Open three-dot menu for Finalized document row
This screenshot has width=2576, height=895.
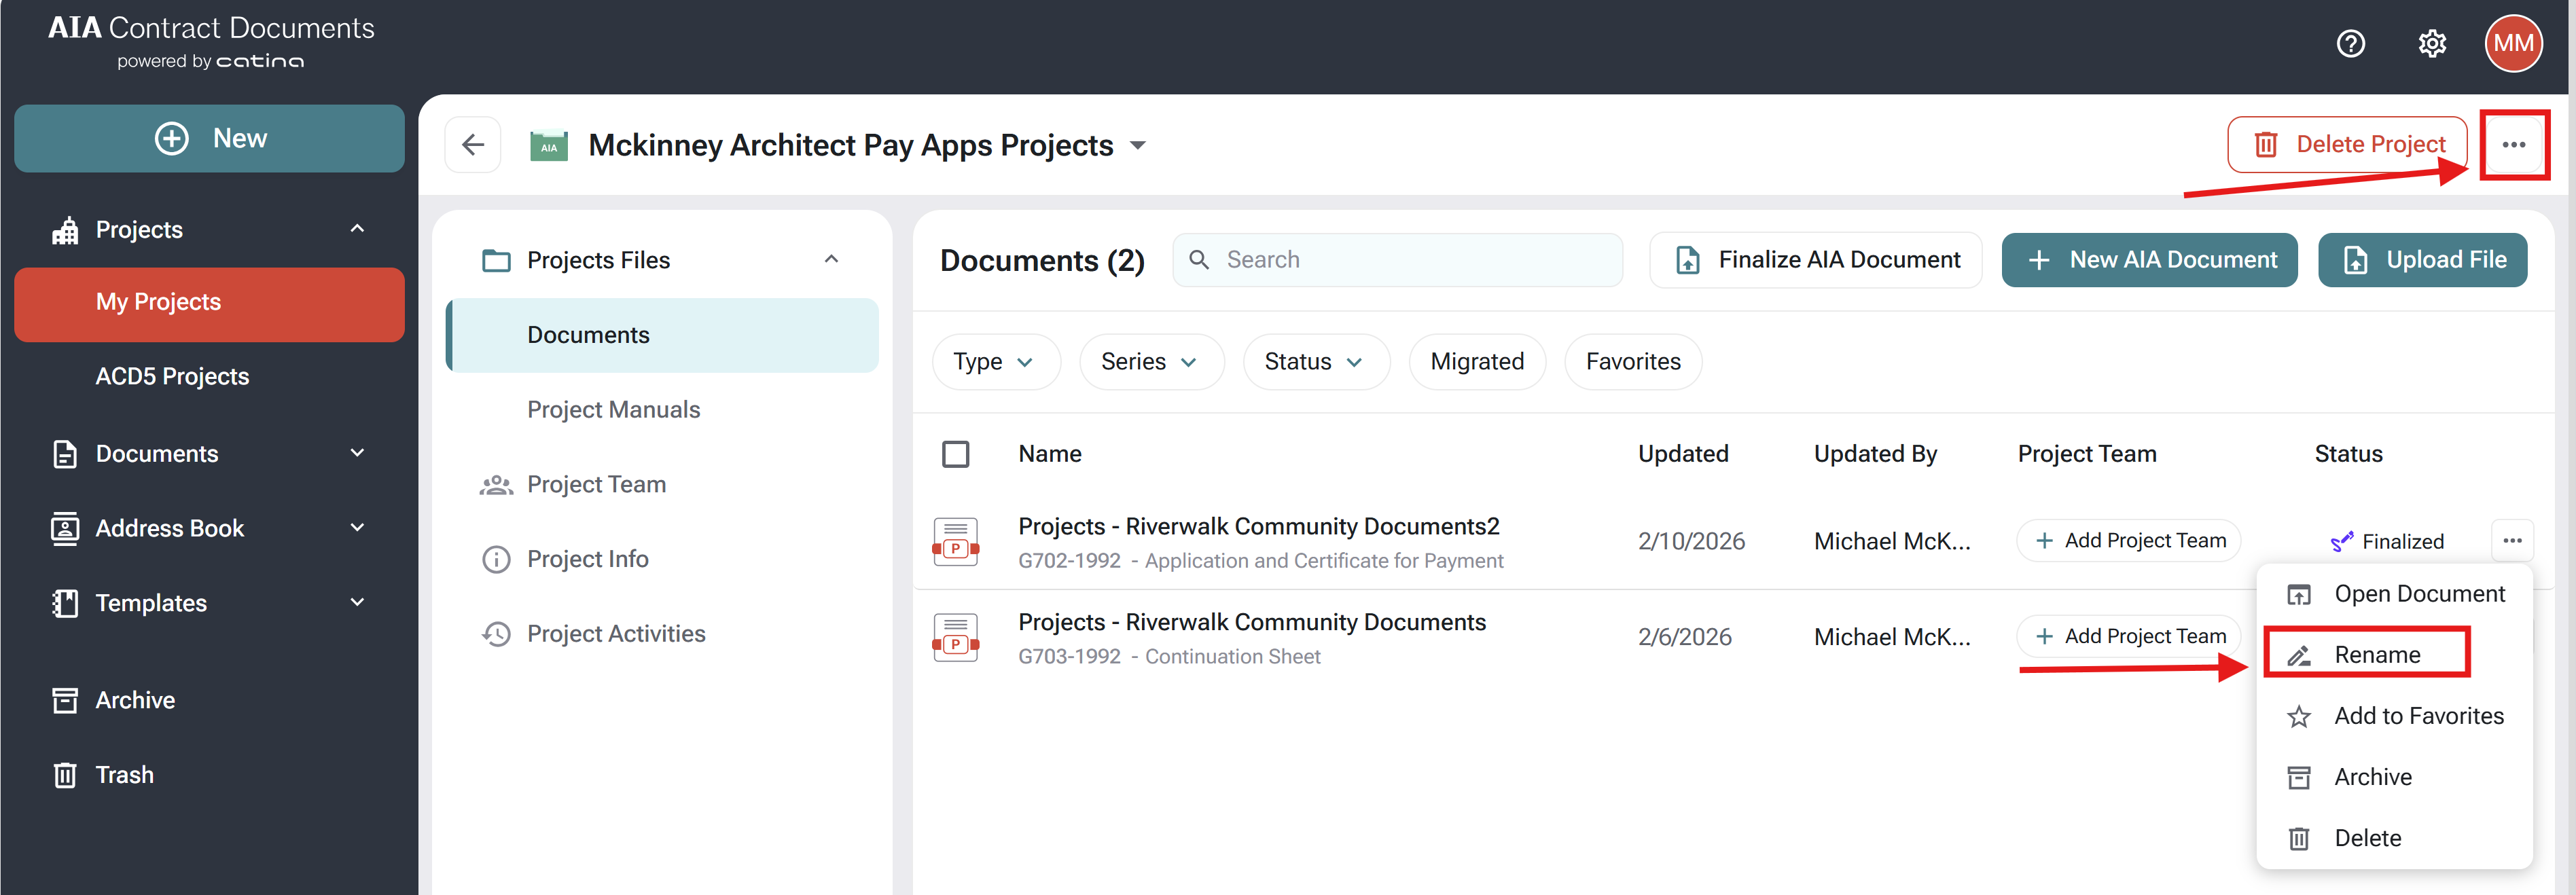click(2512, 541)
